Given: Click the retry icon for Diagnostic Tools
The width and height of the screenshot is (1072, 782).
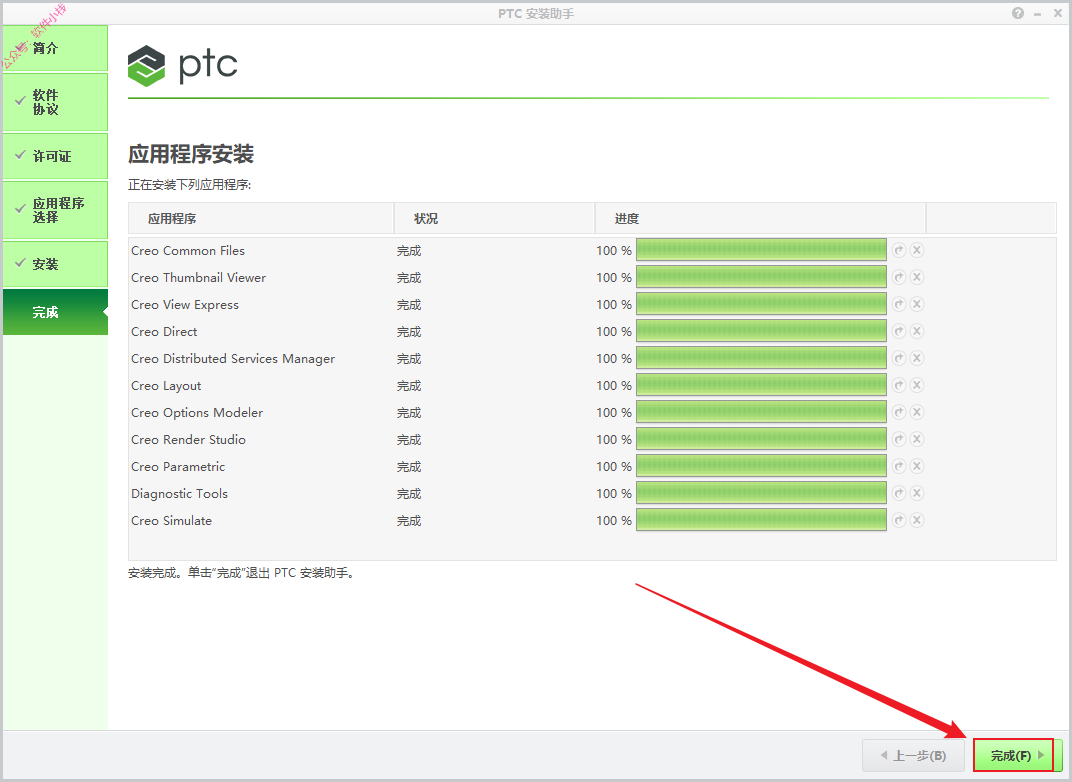Looking at the screenshot, I should click(x=899, y=493).
